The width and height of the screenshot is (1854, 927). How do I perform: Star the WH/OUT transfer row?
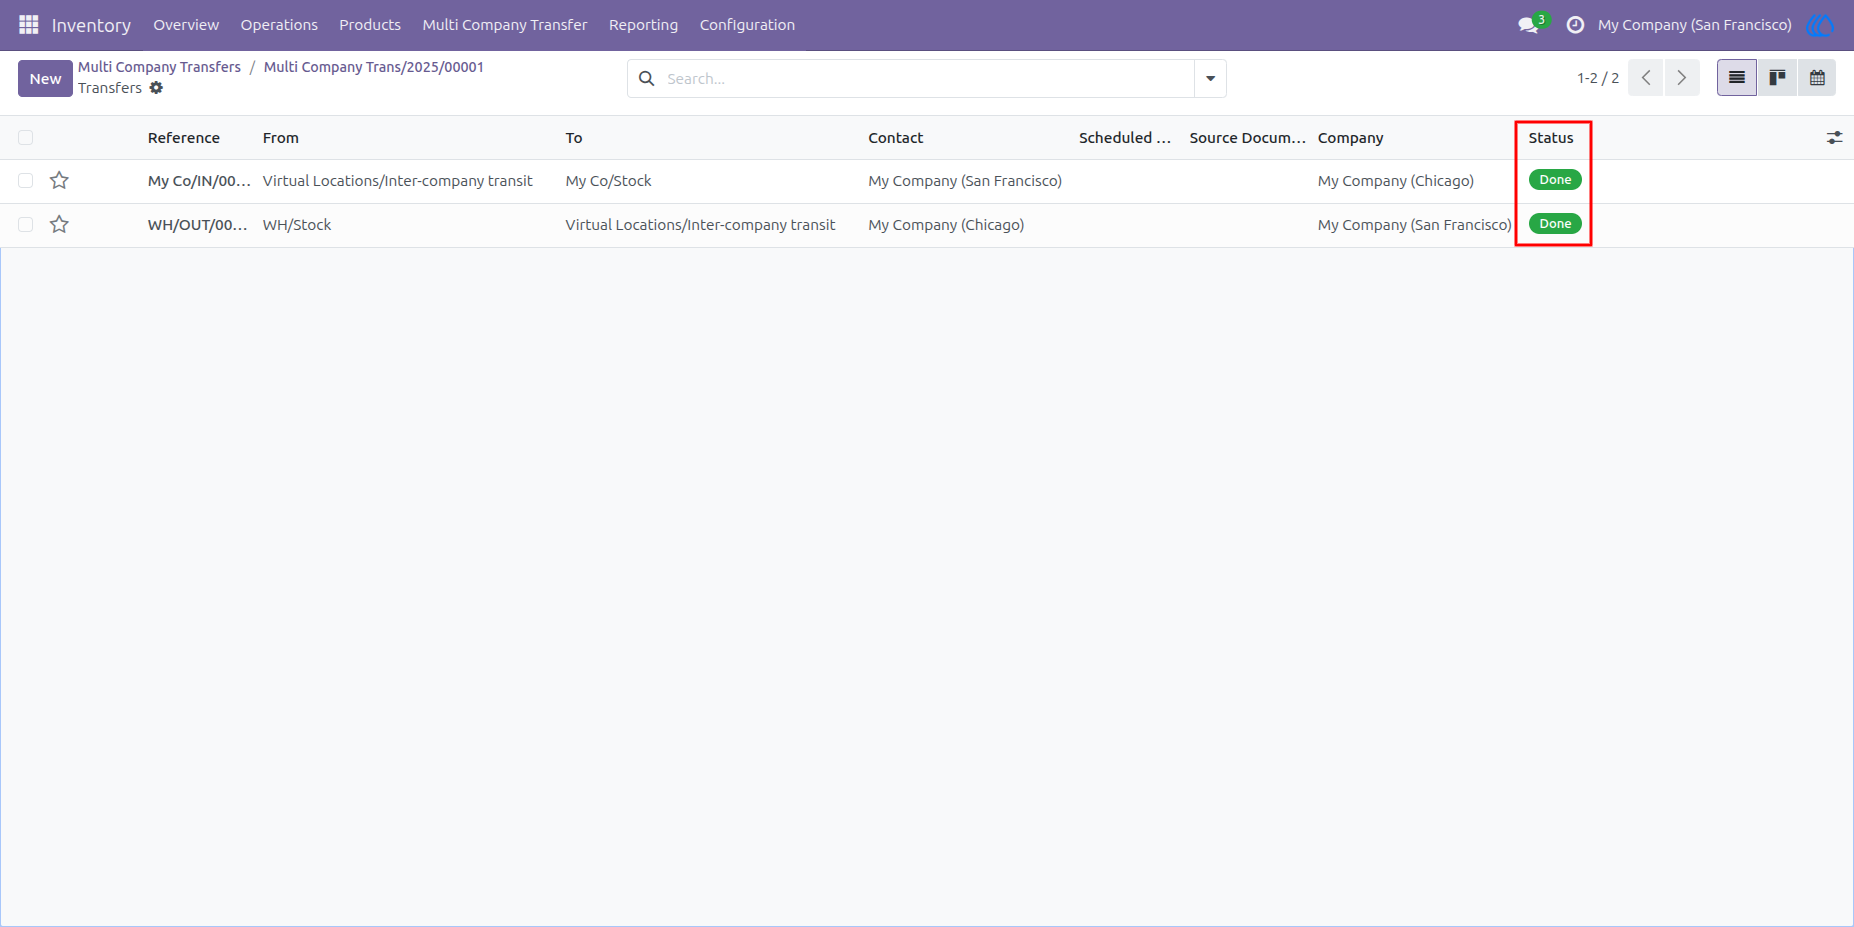point(60,224)
